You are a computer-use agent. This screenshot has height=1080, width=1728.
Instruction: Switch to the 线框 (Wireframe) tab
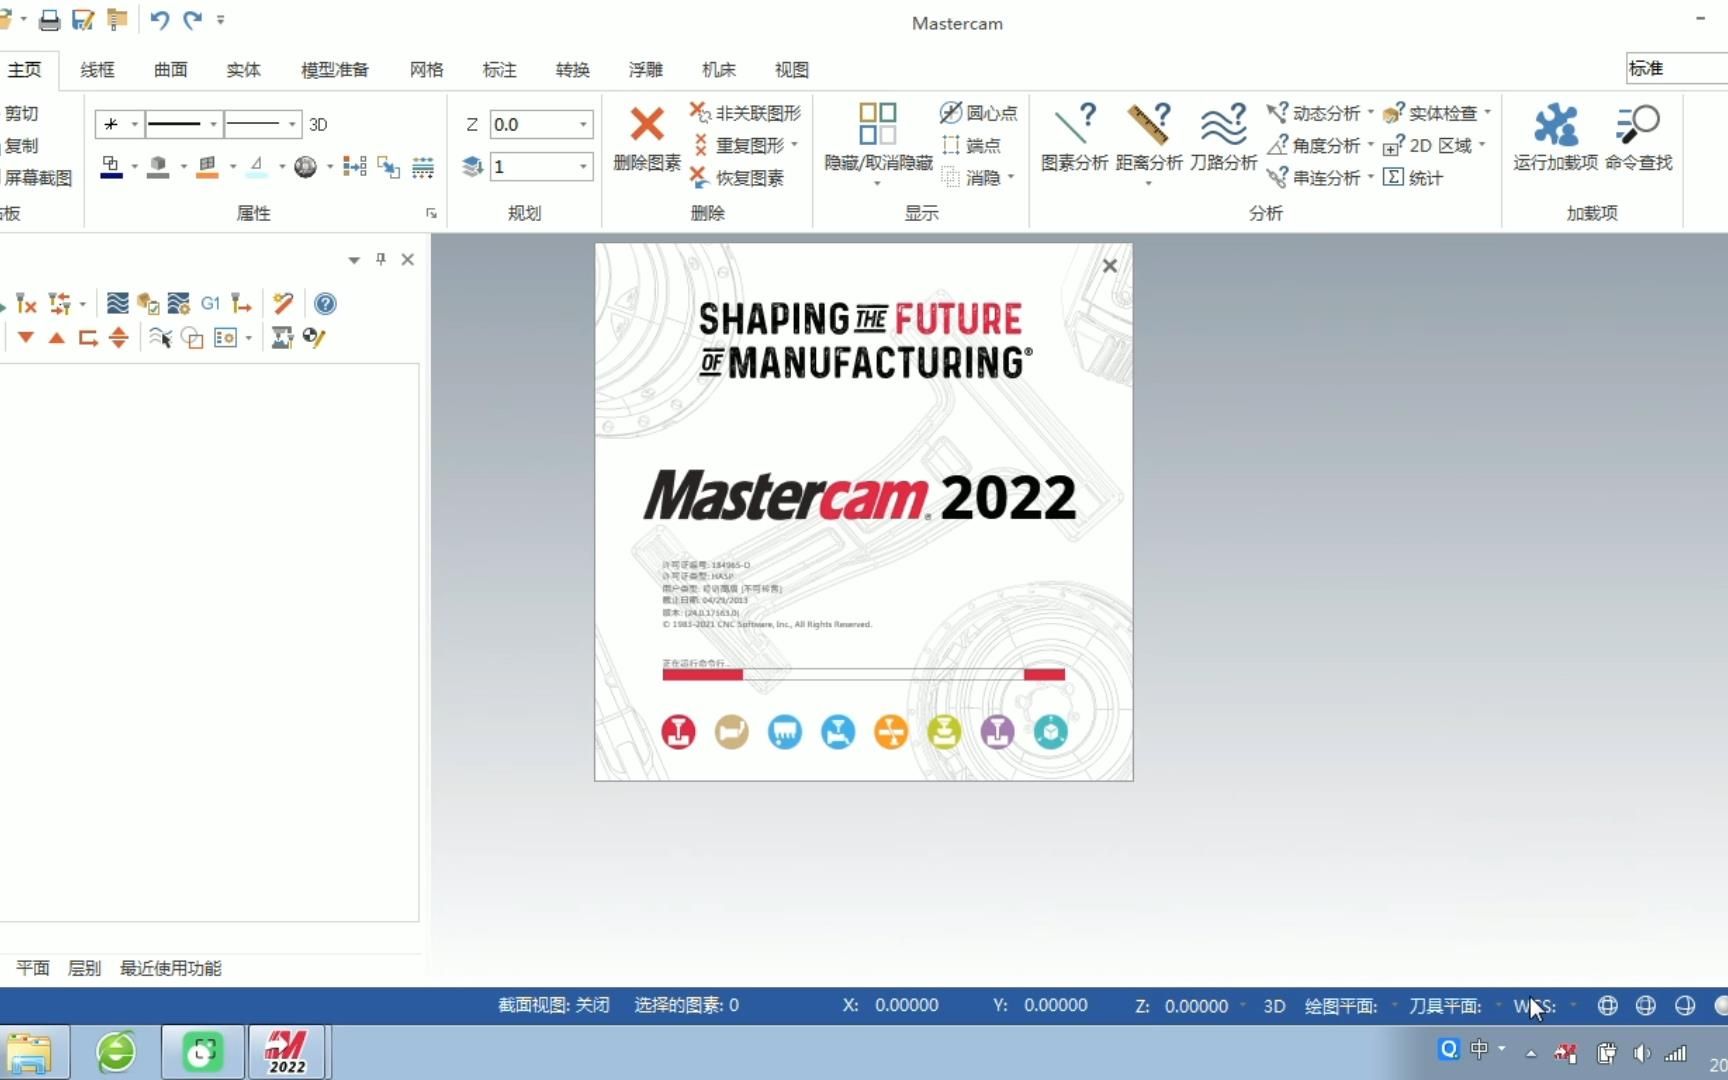[x=97, y=70]
